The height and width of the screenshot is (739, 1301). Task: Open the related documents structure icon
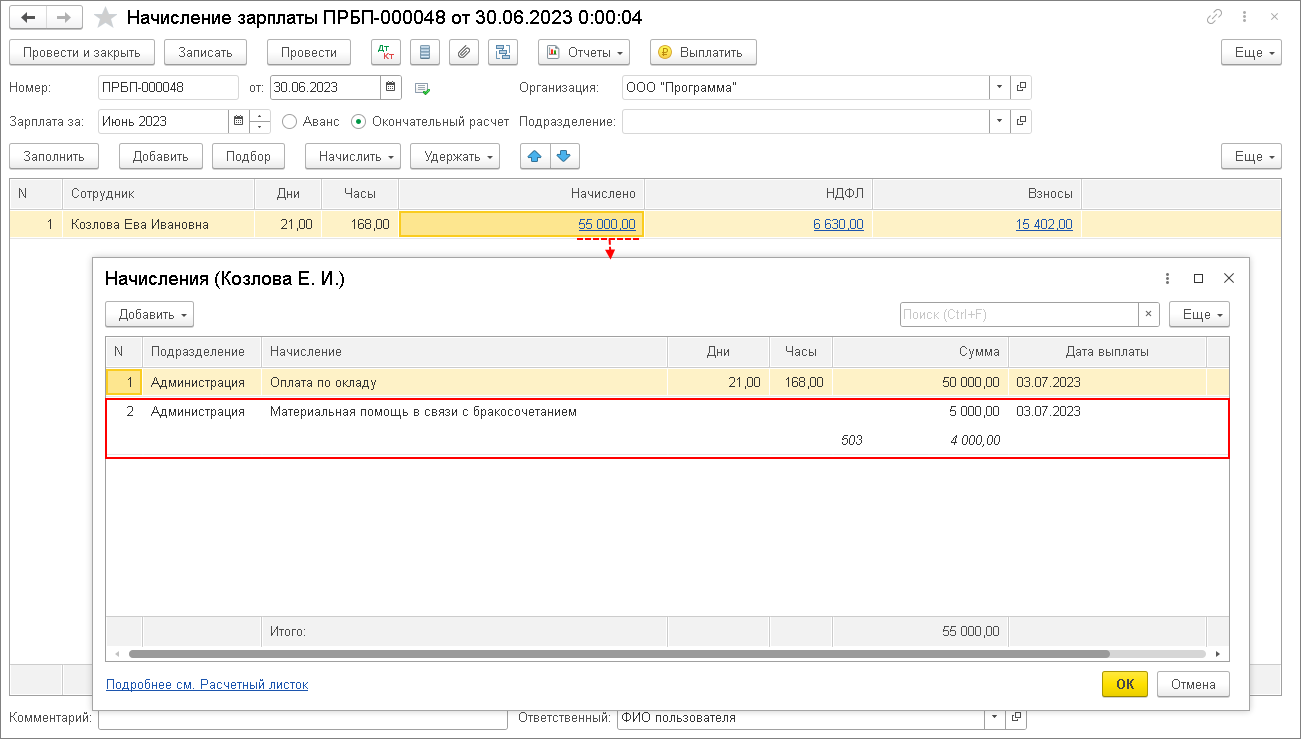(503, 53)
